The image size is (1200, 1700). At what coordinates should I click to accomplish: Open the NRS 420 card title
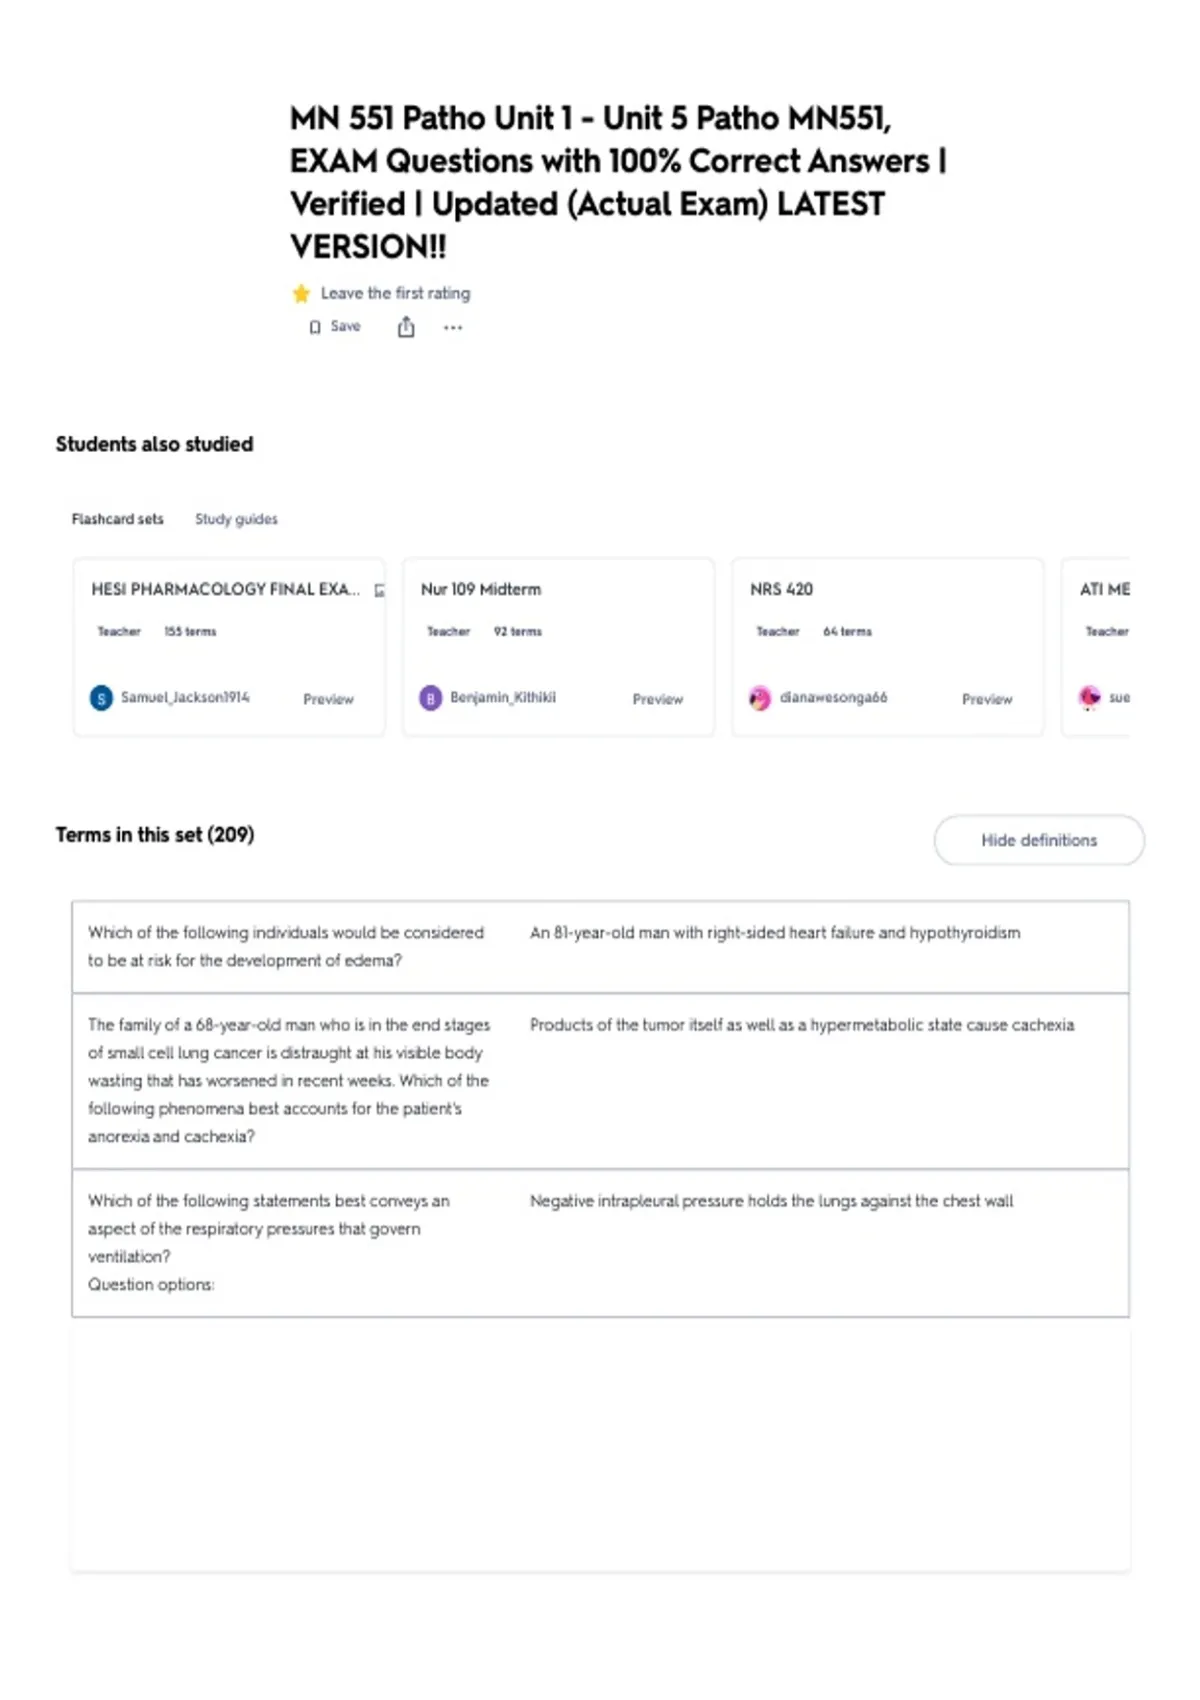(x=781, y=589)
